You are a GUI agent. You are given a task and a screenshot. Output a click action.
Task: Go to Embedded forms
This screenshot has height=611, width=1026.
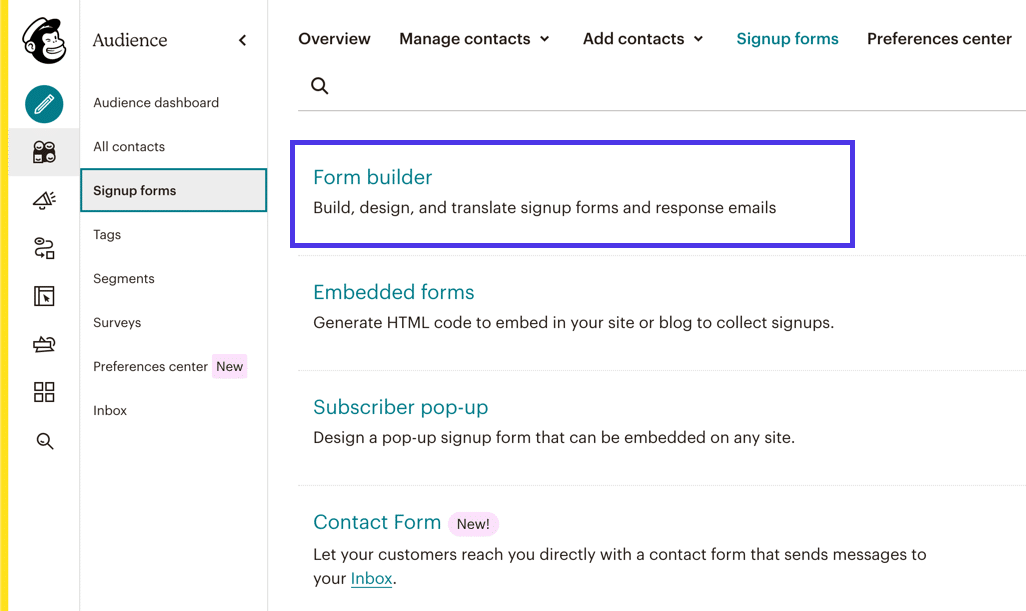click(393, 292)
